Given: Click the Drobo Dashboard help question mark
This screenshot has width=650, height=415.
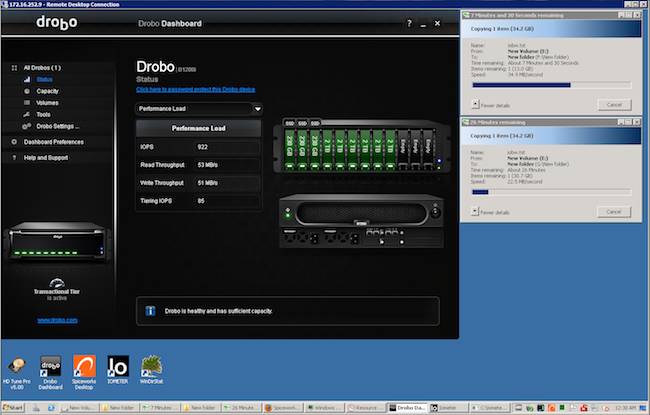Looking at the screenshot, I should (x=409, y=23).
